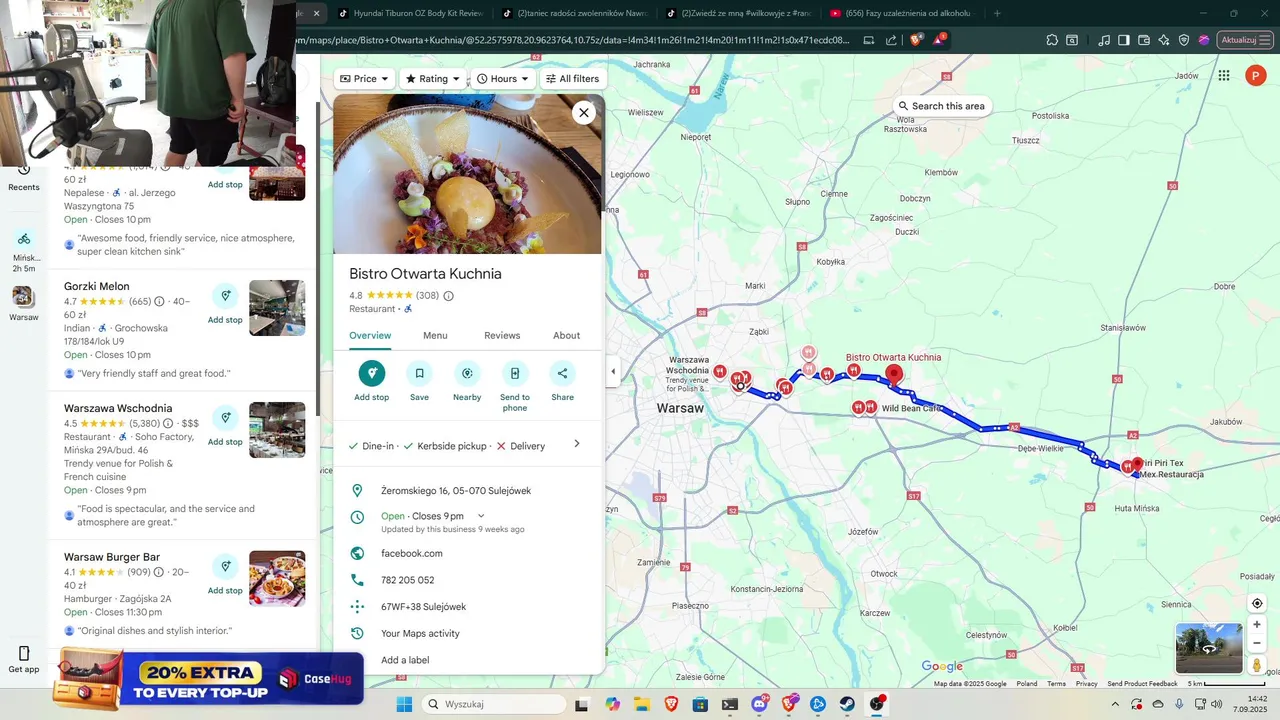Open the Google apps grid icon
This screenshot has height=720, width=1280.
coord(1224,75)
